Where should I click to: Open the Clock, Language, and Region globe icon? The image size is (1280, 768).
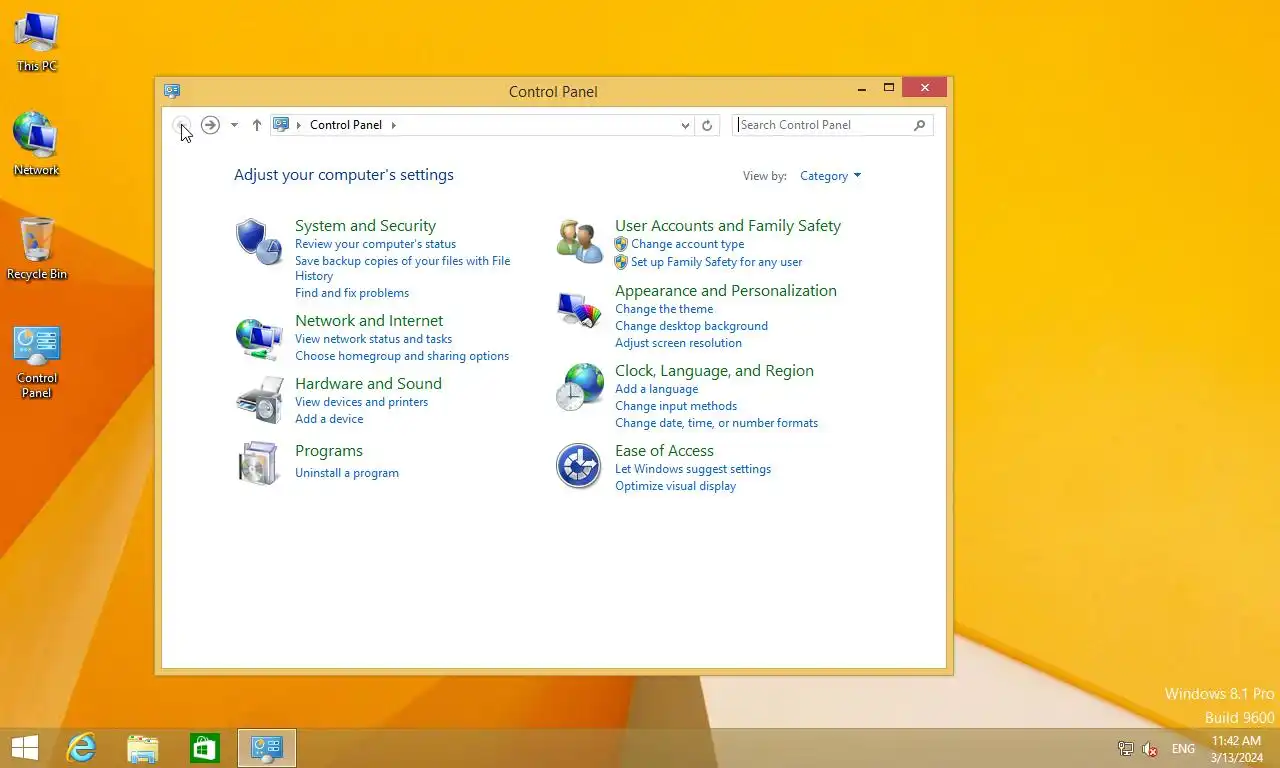coord(579,387)
